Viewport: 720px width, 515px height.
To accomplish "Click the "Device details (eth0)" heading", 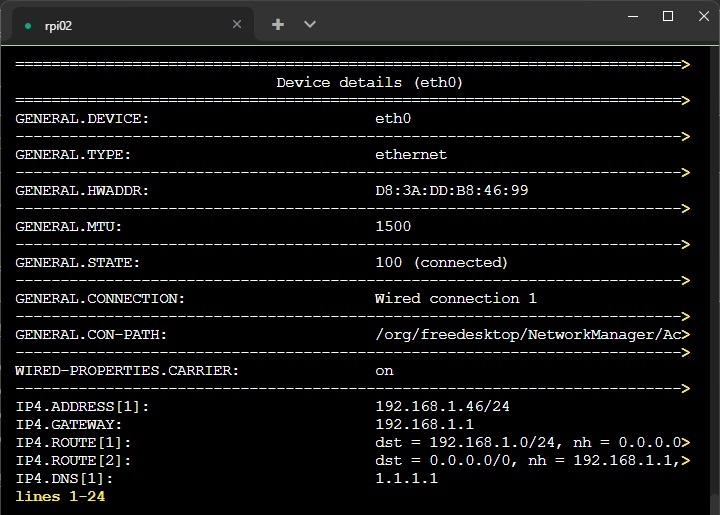I will [x=369, y=82].
